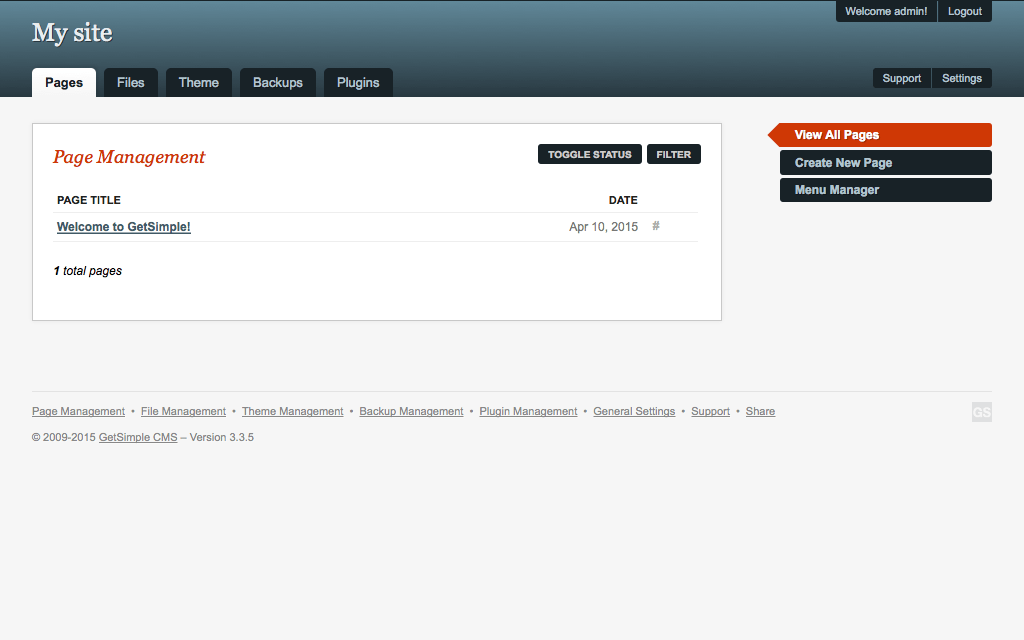The height and width of the screenshot is (640, 1024).
Task: Open the Welcome to GetSimple! page
Action: coord(123,227)
